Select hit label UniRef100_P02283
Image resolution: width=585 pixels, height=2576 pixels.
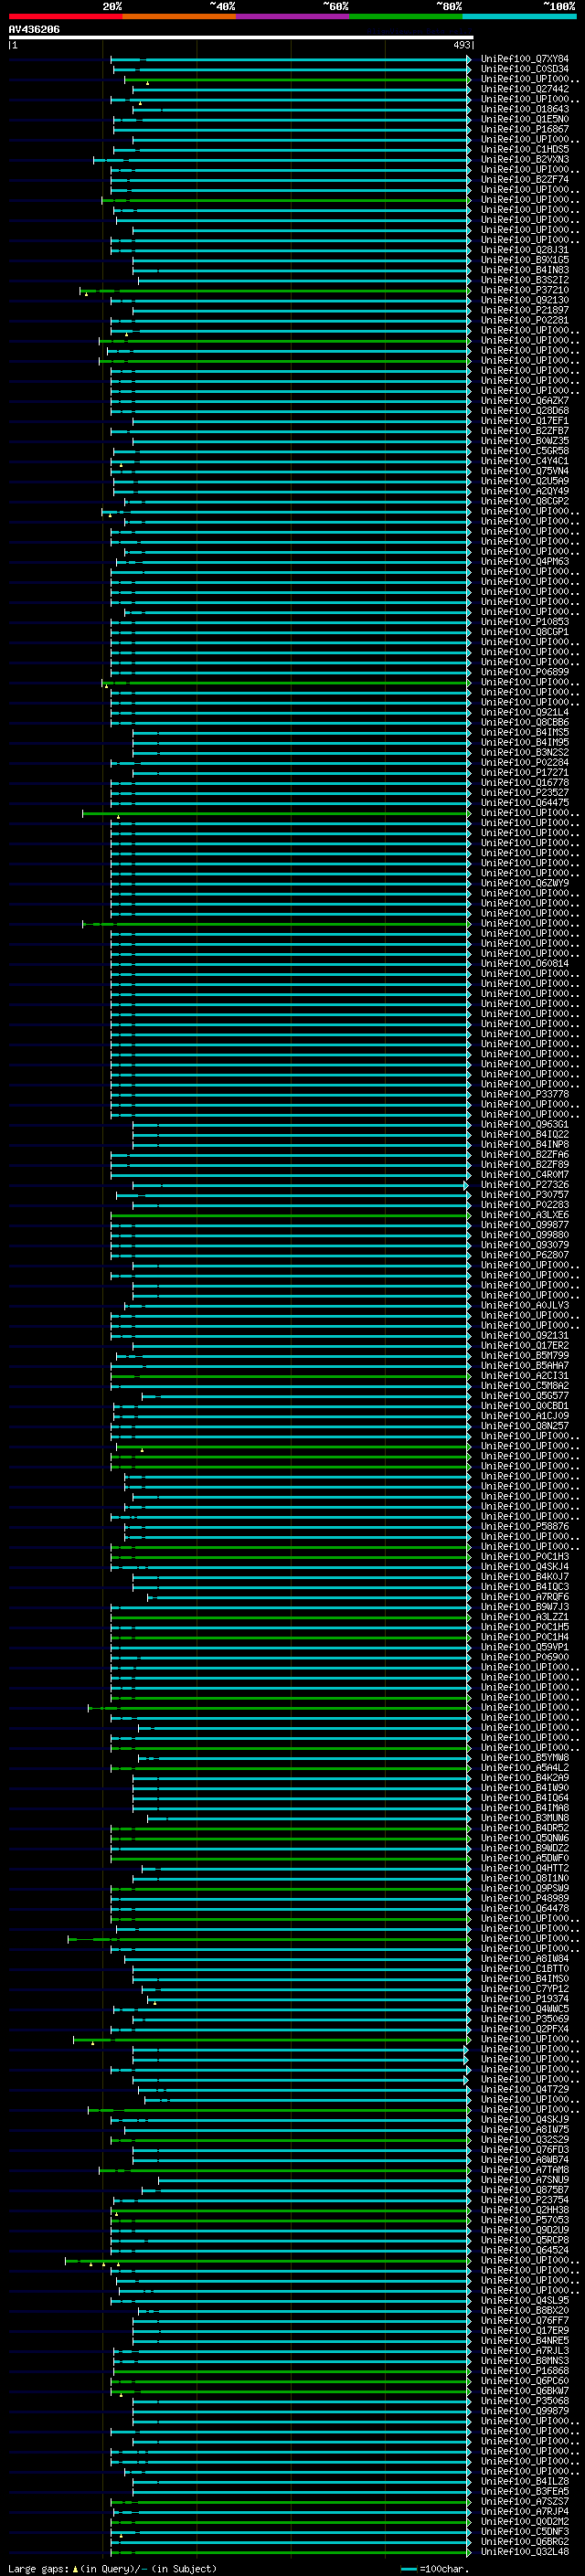[525, 1205]
